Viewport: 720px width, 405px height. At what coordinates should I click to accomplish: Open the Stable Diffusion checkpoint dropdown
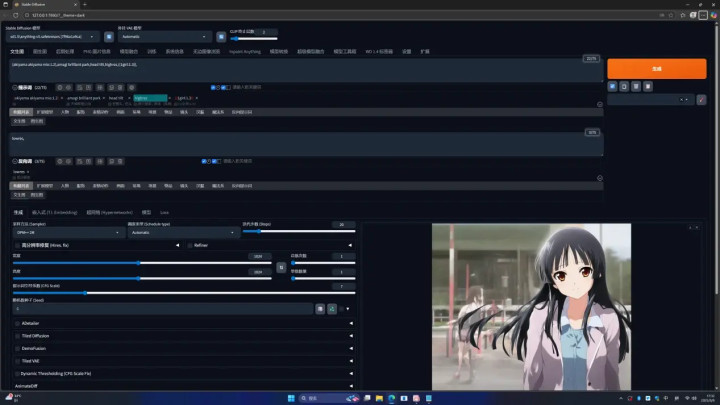coord(52,37)
